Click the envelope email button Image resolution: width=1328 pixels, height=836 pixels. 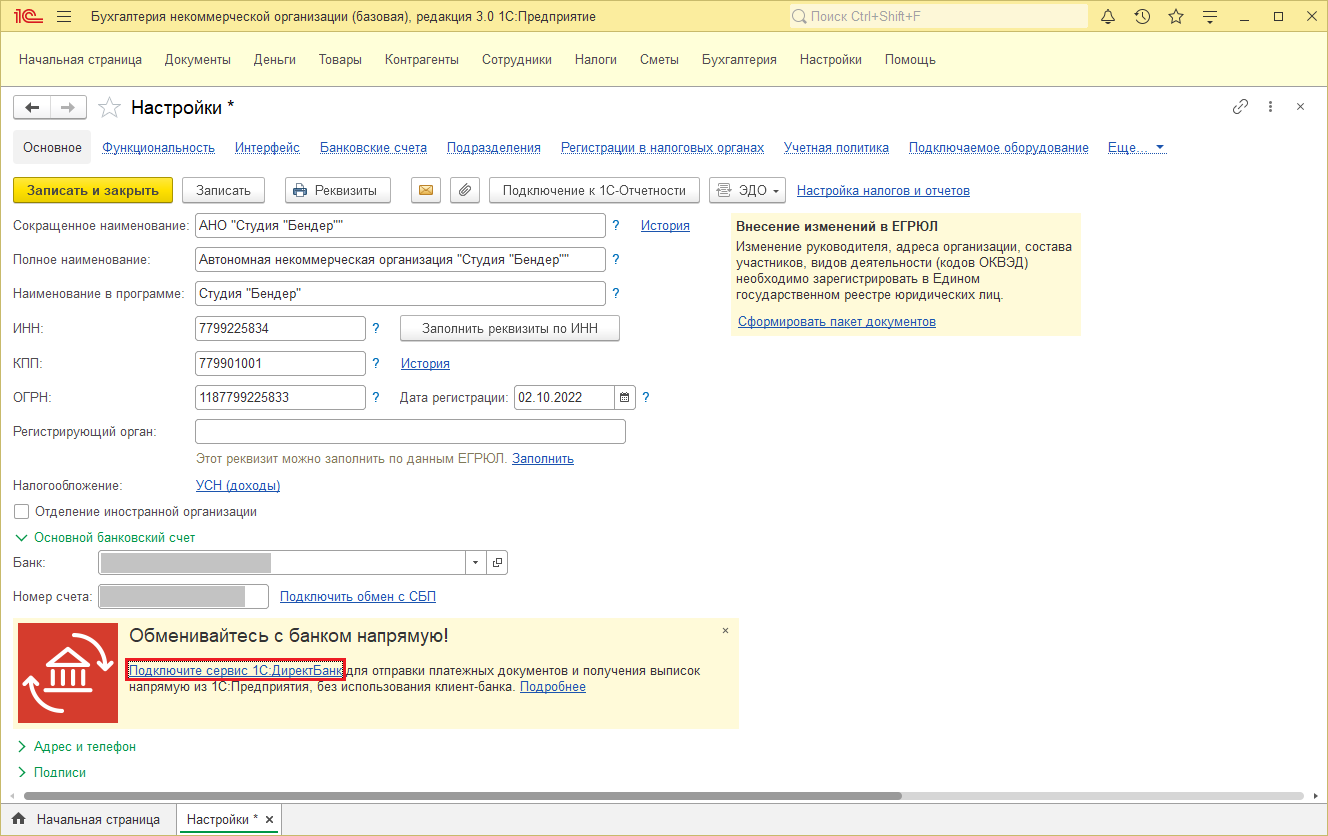pyautogui.click(x=426, y=190)
